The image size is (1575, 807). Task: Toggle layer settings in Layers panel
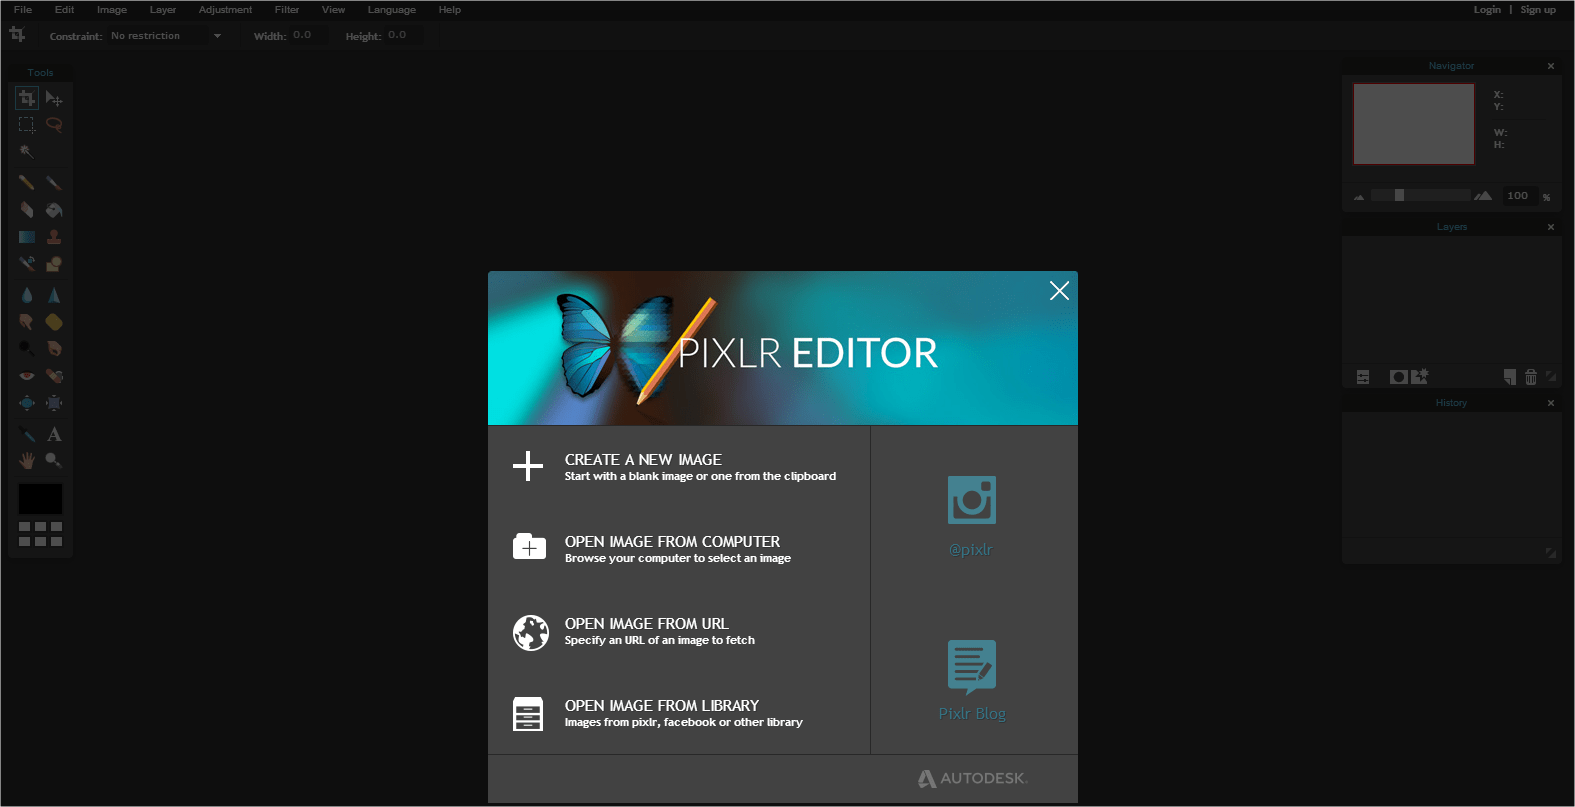click(1363, 377)
